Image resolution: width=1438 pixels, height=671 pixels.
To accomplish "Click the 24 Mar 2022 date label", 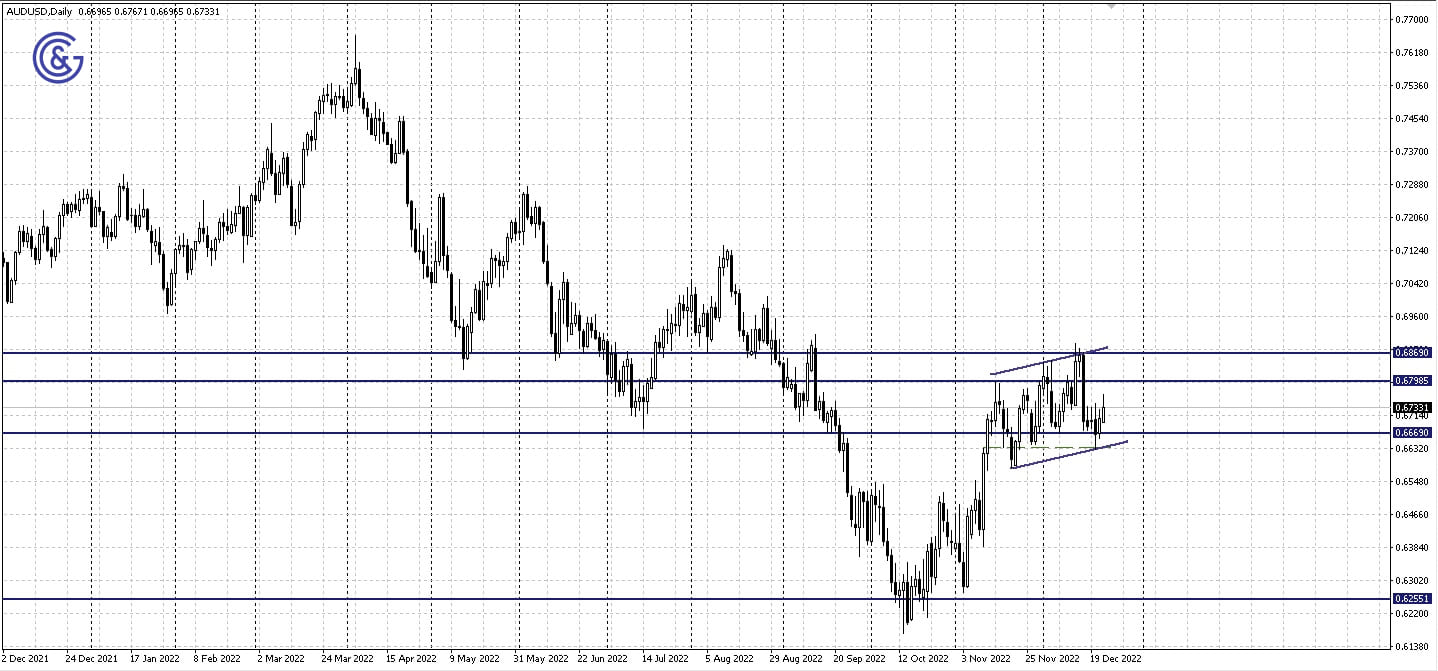I will pos(346,660).
